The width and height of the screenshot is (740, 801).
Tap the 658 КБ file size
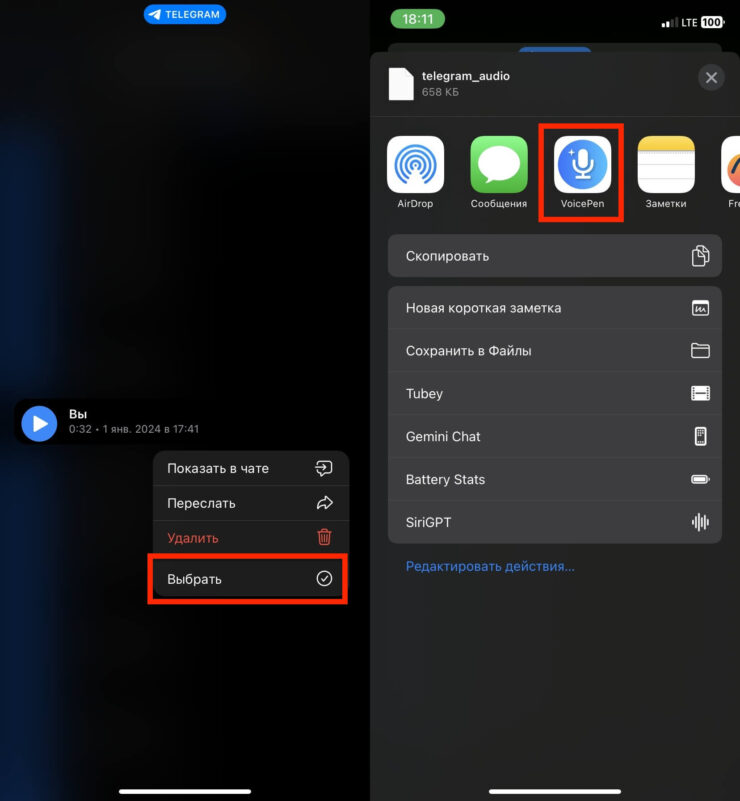[440, 92]
